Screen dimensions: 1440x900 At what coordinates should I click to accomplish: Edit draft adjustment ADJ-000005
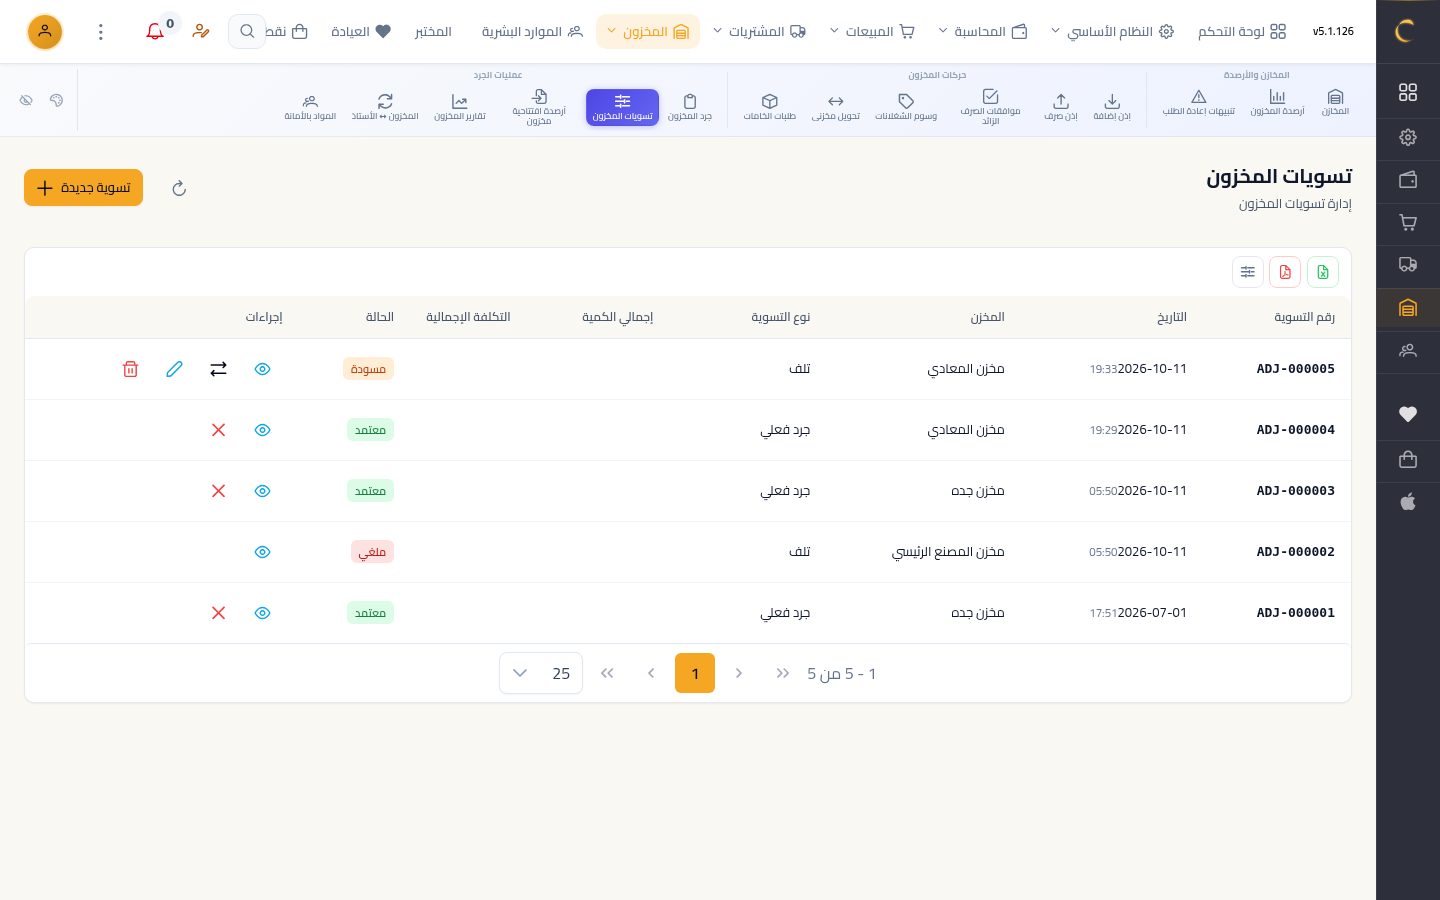point(174,369)
